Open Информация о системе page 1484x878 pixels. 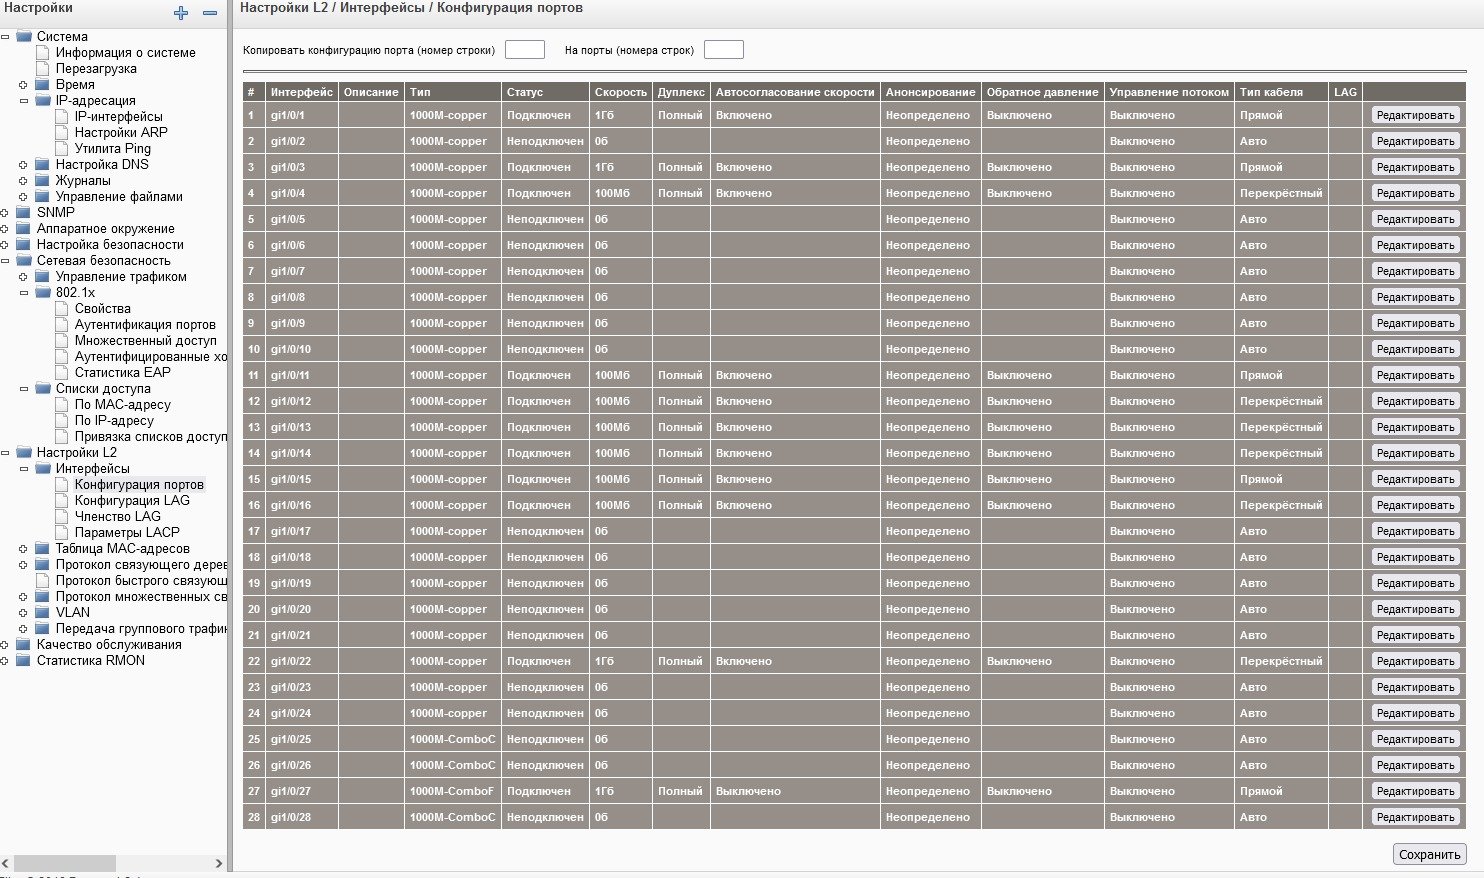(126, 52)
